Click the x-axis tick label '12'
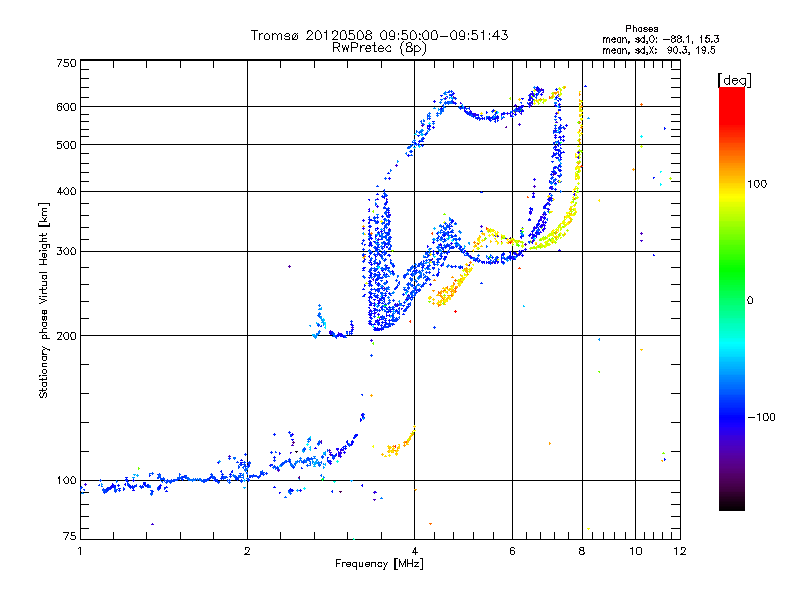 pyautogui.click(x=680, y=551)
